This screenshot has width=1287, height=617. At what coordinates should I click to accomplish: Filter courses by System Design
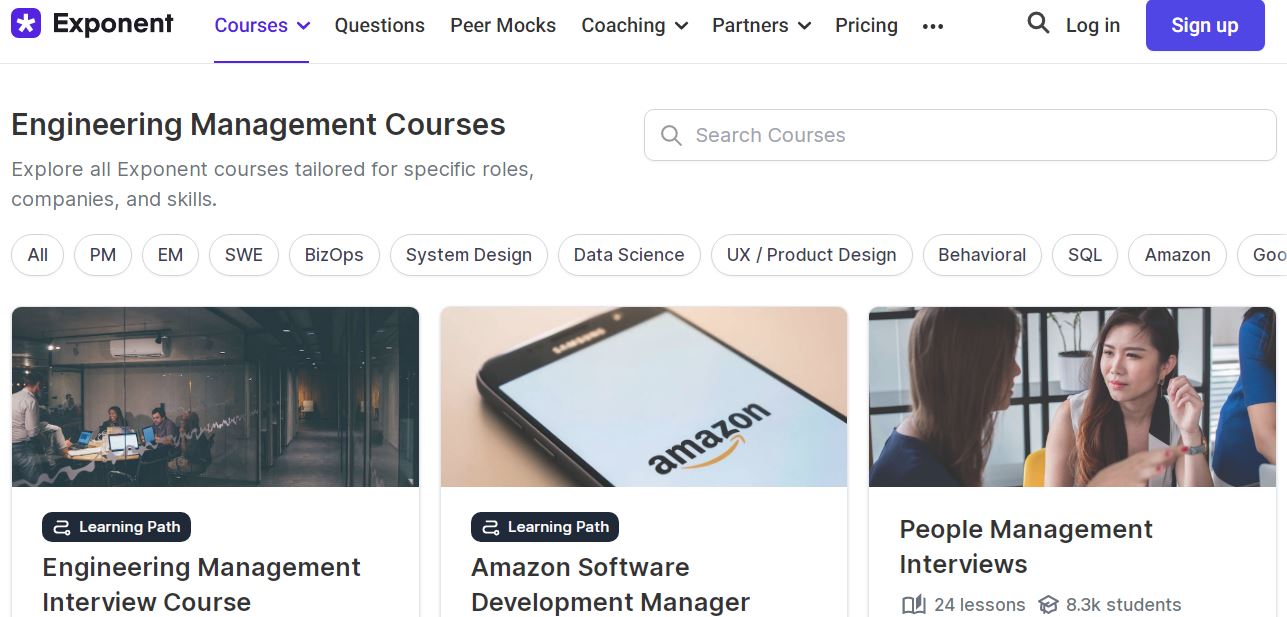pyautogui.click(x=468, y=255)
